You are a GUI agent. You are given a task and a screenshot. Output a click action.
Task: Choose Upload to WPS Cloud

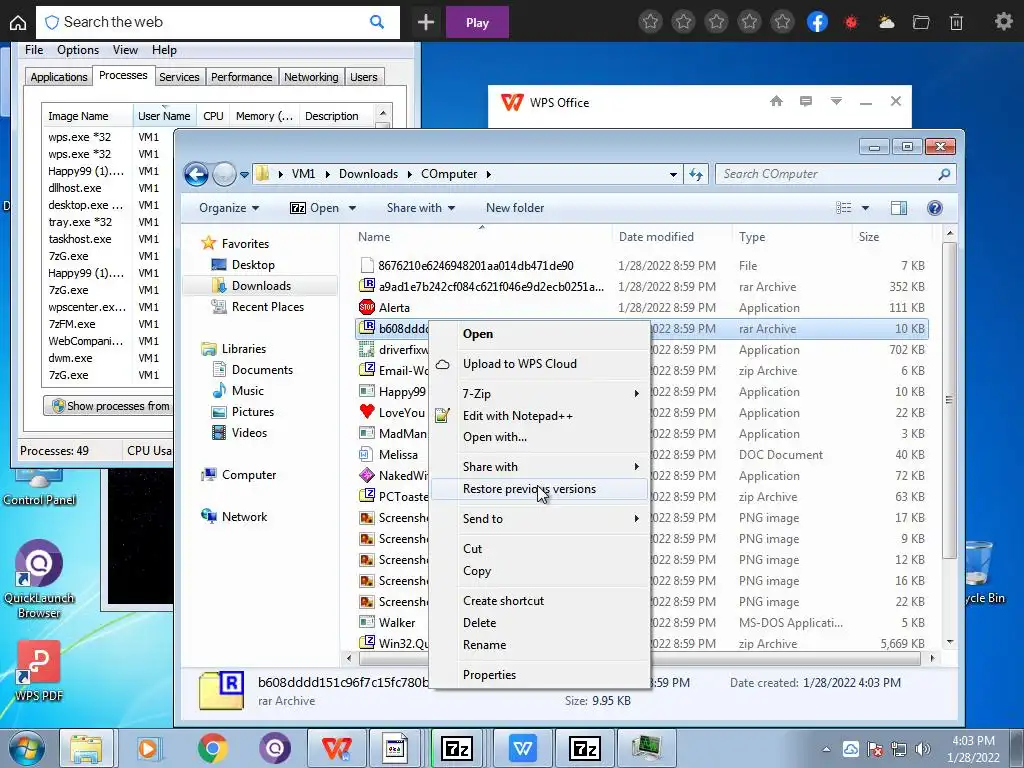[x=541, y=364]
